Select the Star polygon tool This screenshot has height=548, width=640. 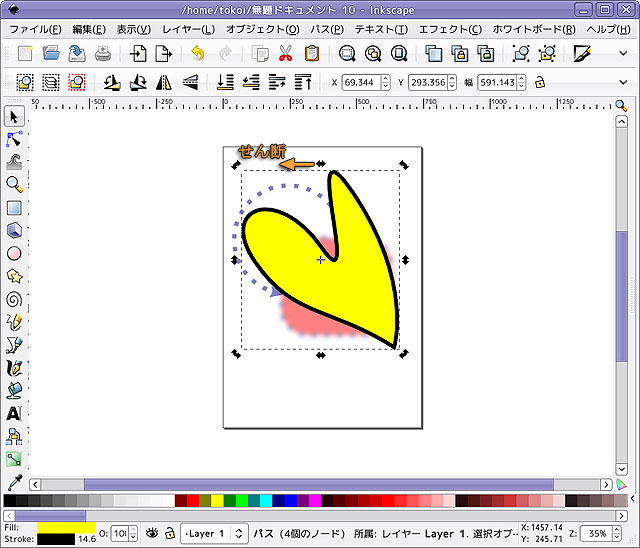tap(14, 276)
